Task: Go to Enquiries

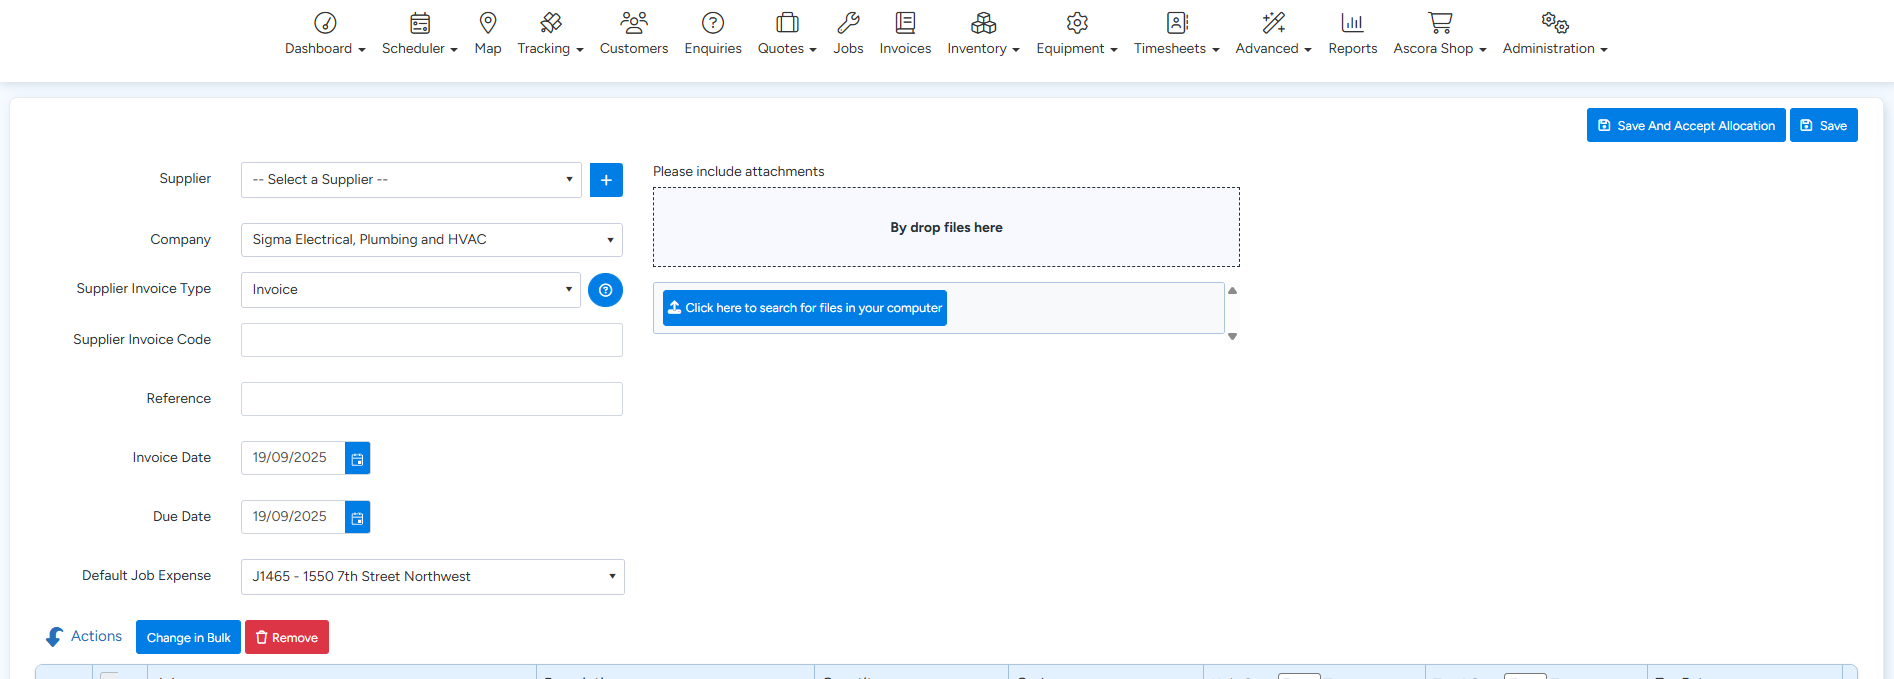Action: click(712, 33)
